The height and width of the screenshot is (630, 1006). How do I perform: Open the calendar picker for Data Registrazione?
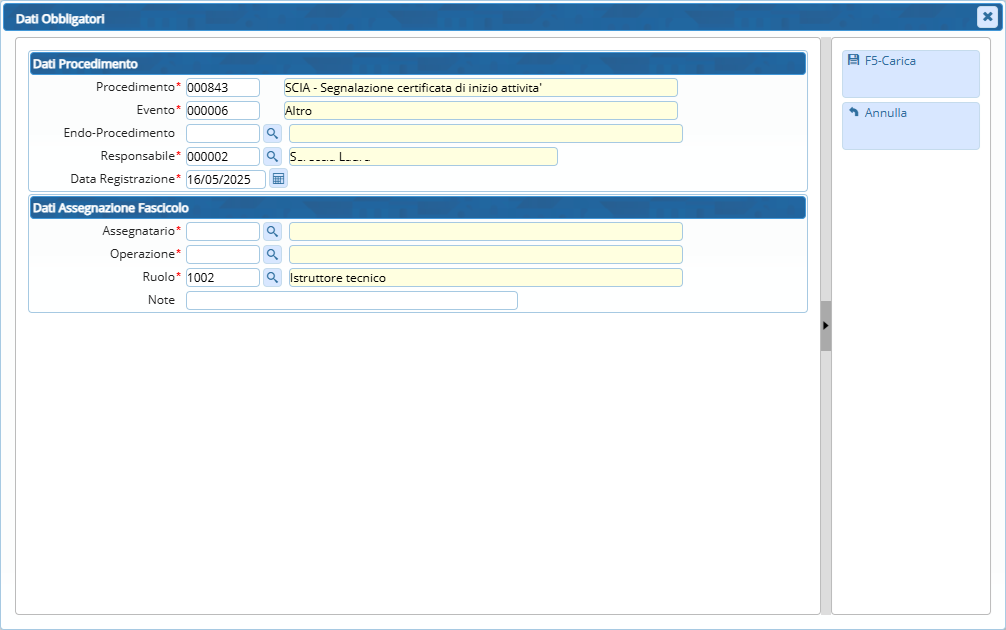[x=279, y=179]
